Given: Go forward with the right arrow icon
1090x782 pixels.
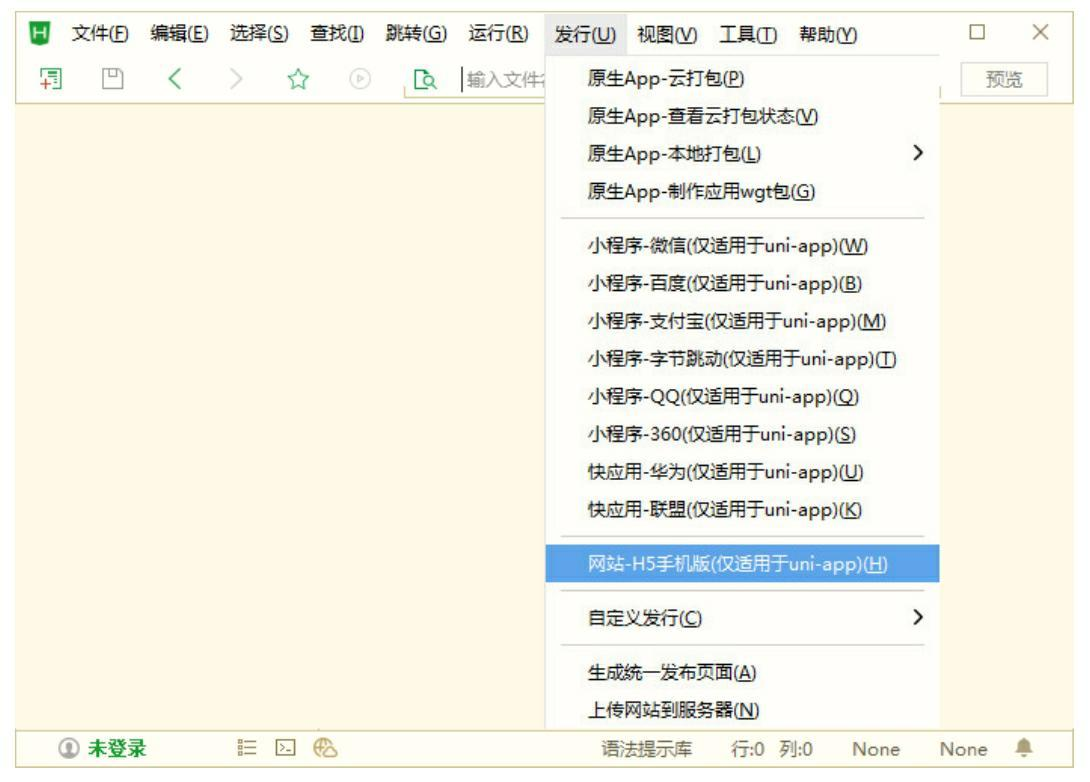Looking at the screenshot, I should (x=236, y=79).
